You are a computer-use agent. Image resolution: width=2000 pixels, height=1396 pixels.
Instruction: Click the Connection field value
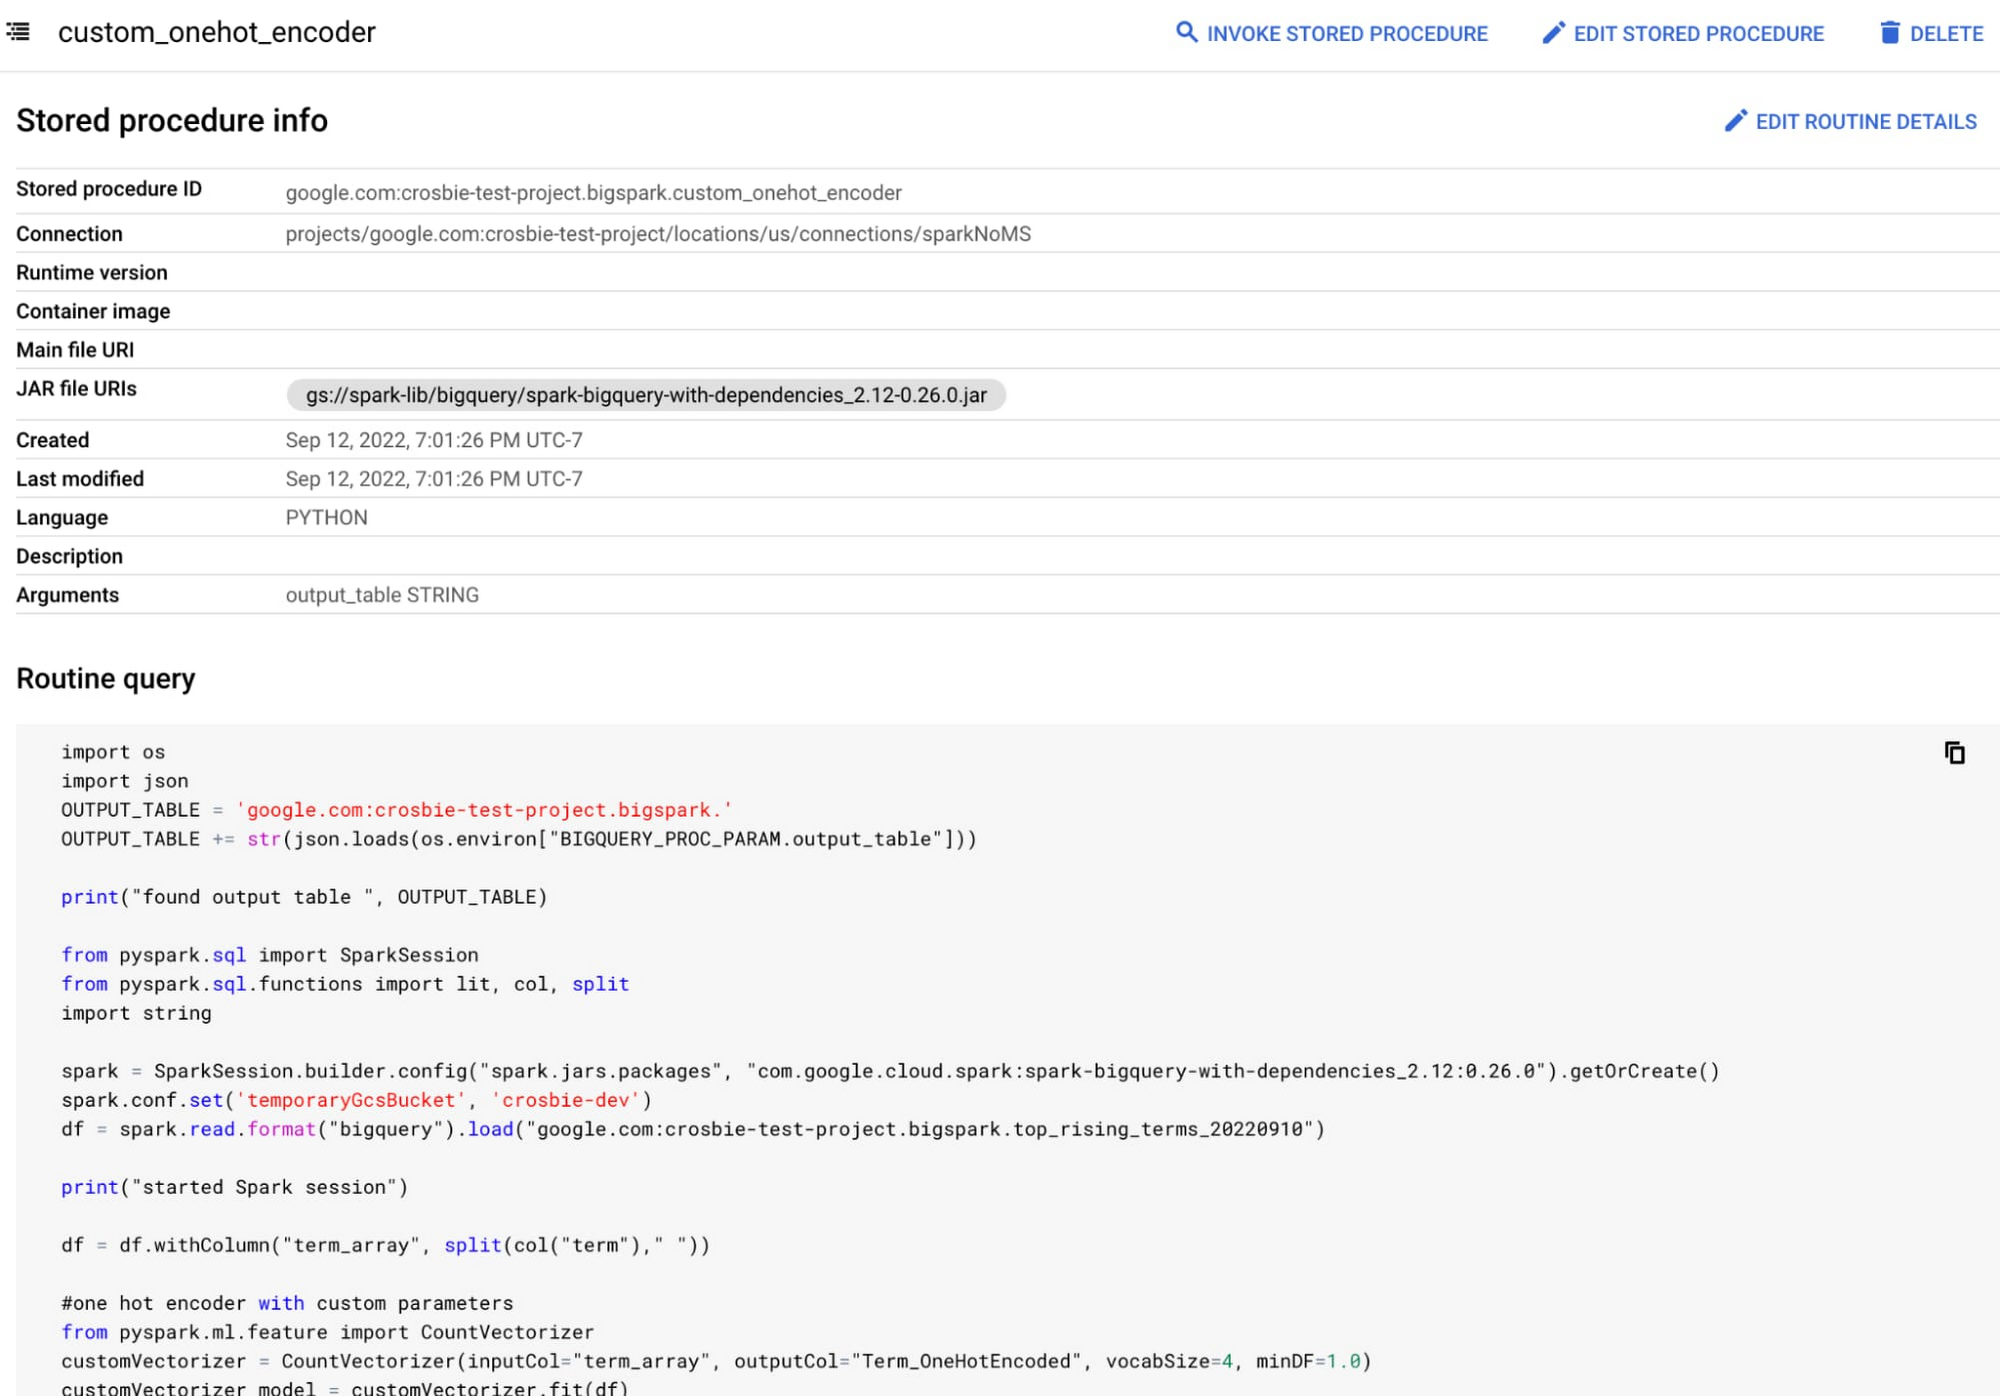(x=660, y=234)
